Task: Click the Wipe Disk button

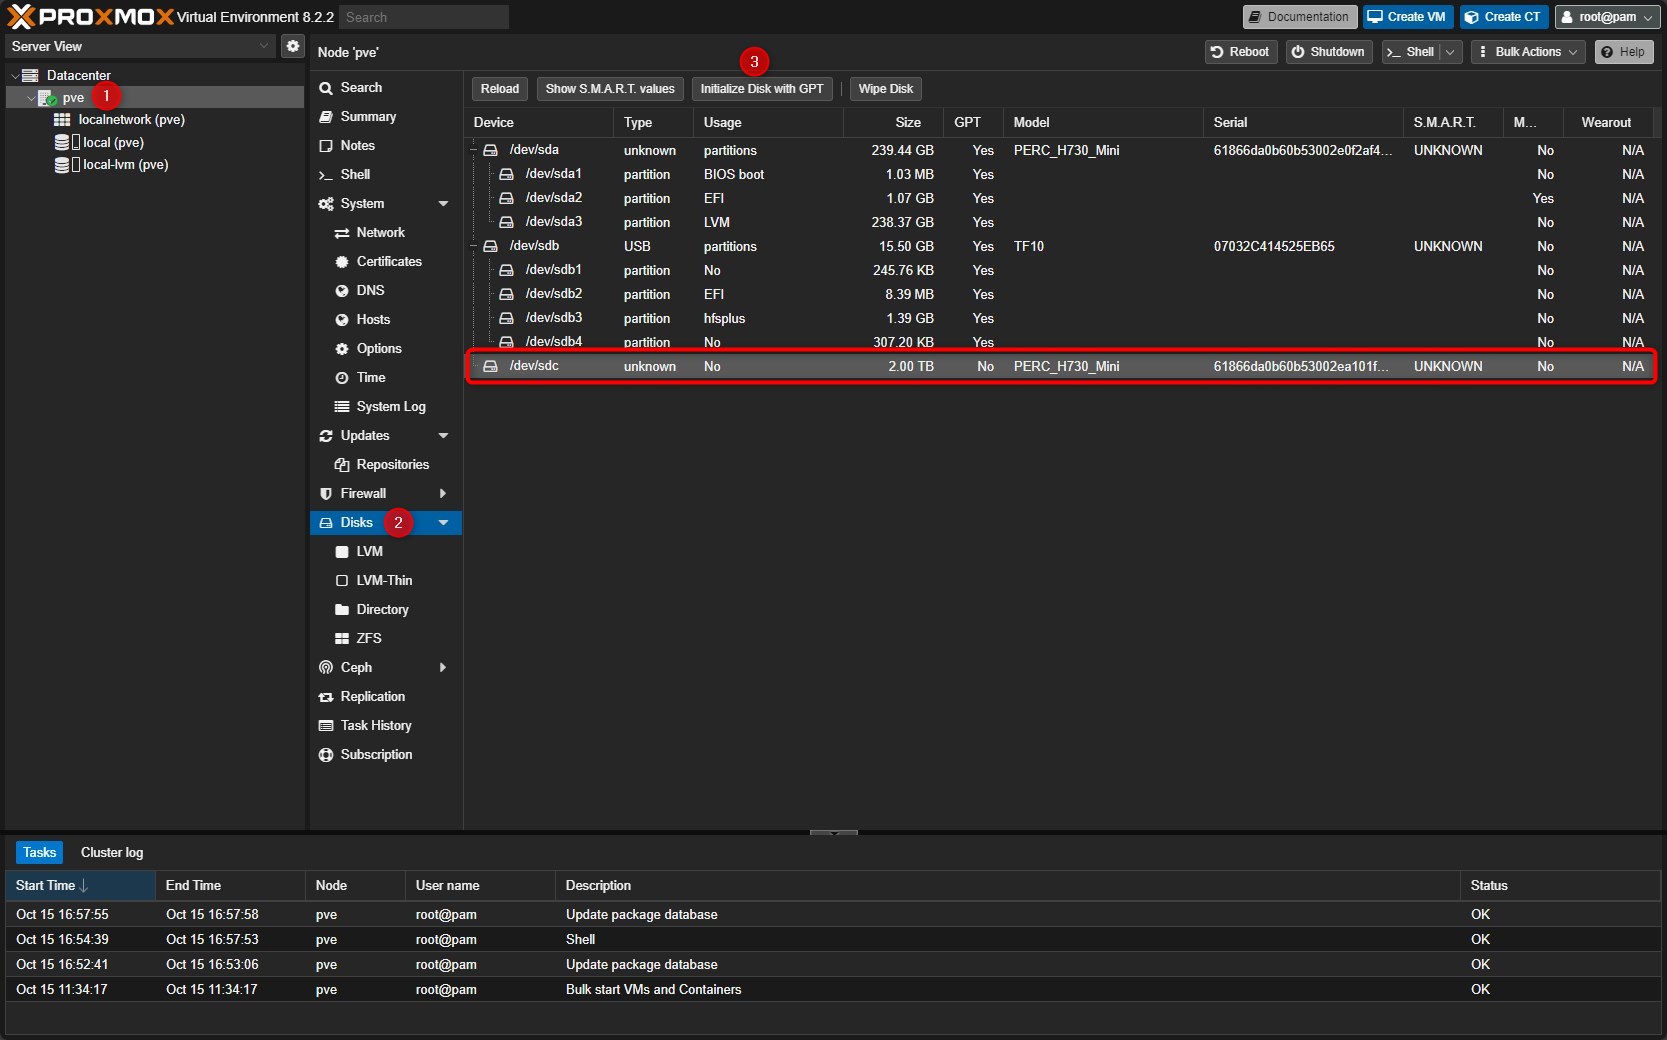Action: point(885,89)
